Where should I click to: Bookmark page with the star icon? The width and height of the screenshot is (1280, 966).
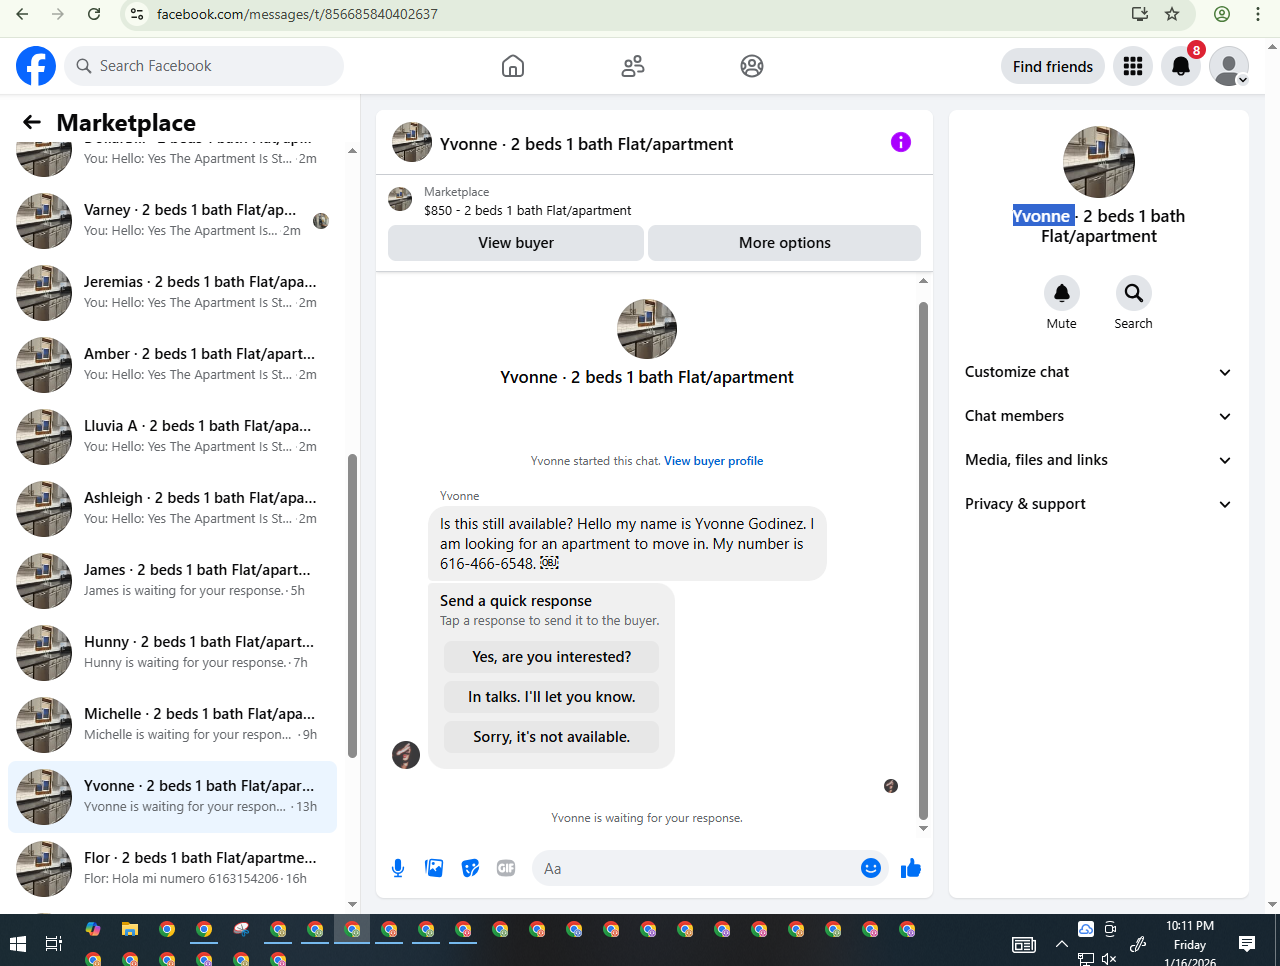[1172, 14]
